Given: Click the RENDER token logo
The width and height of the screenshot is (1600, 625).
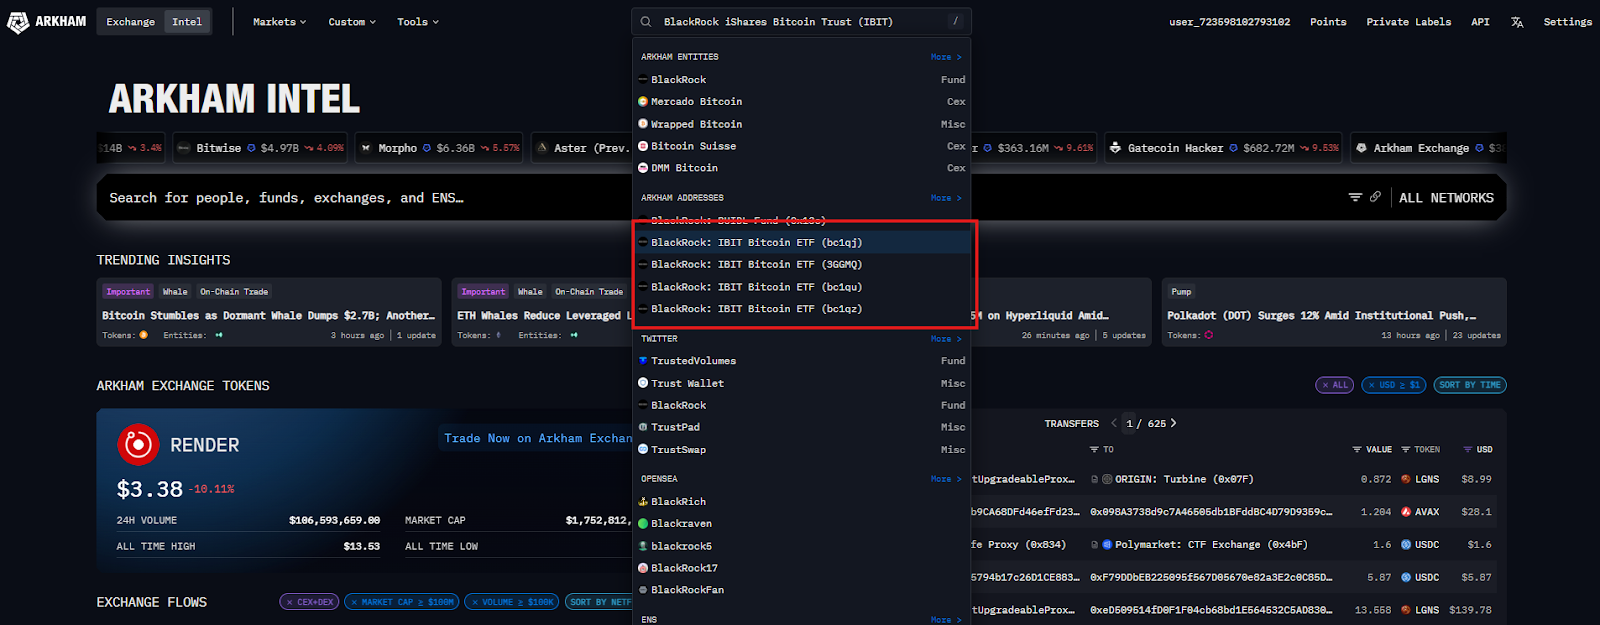Looking at the screenshot, I should click(x=138, y=444).
